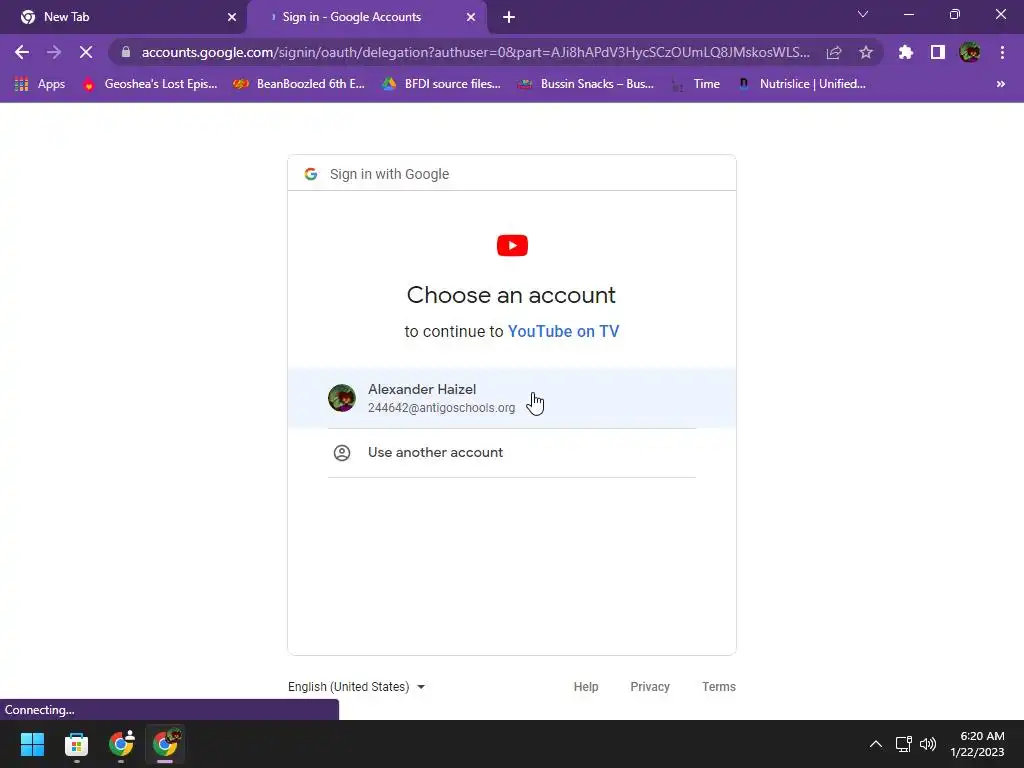Show hidden system tray icons
The height and width of the screenshot is (768, 1024).
click(876, 744)
